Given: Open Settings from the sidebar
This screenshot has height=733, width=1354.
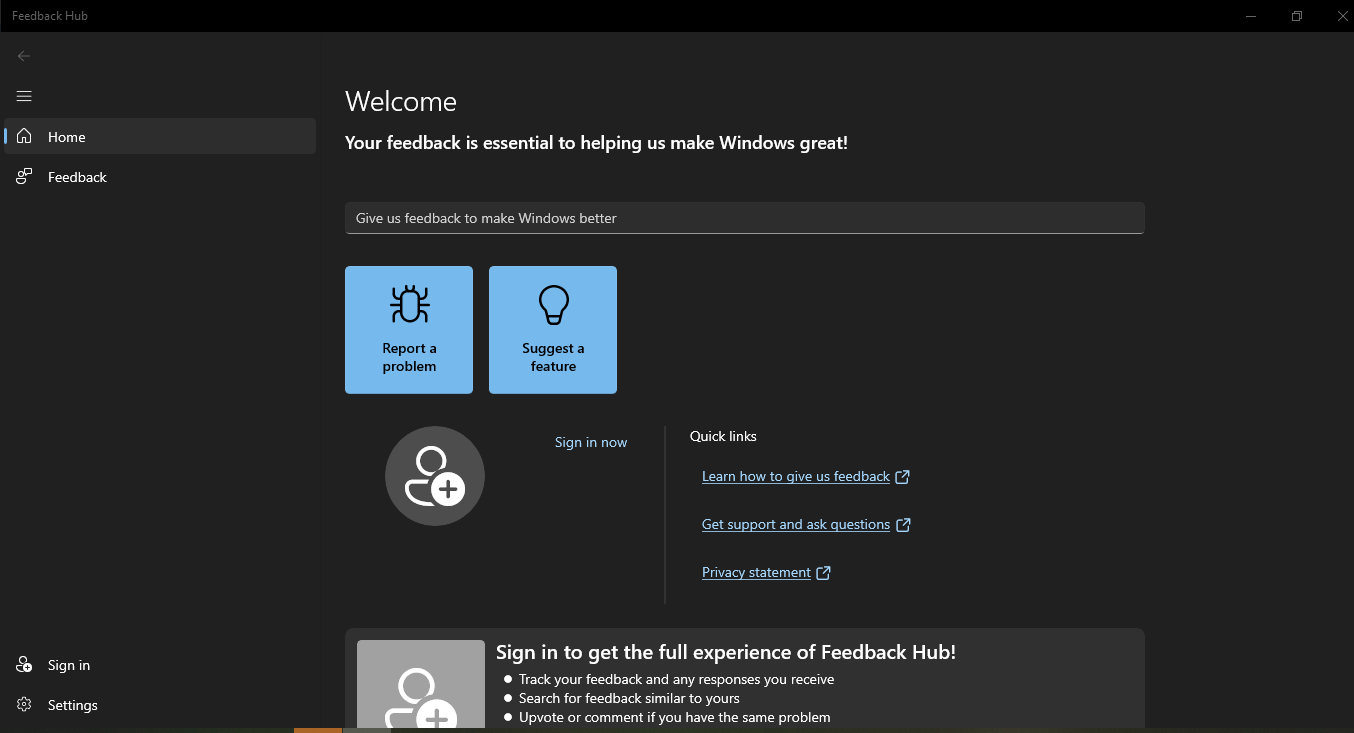Looking at the screenshot, I should pyautogui.click(x=72, y=705).
